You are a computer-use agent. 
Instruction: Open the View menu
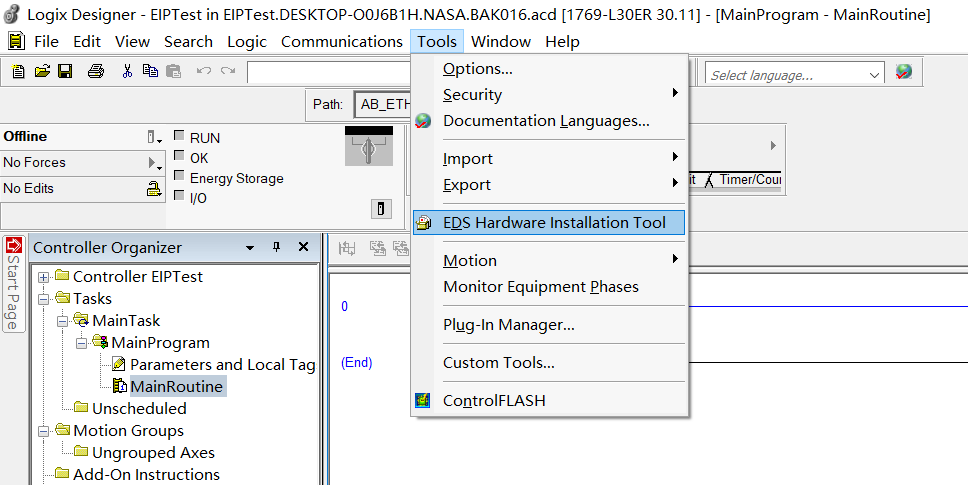pos(132,41)
